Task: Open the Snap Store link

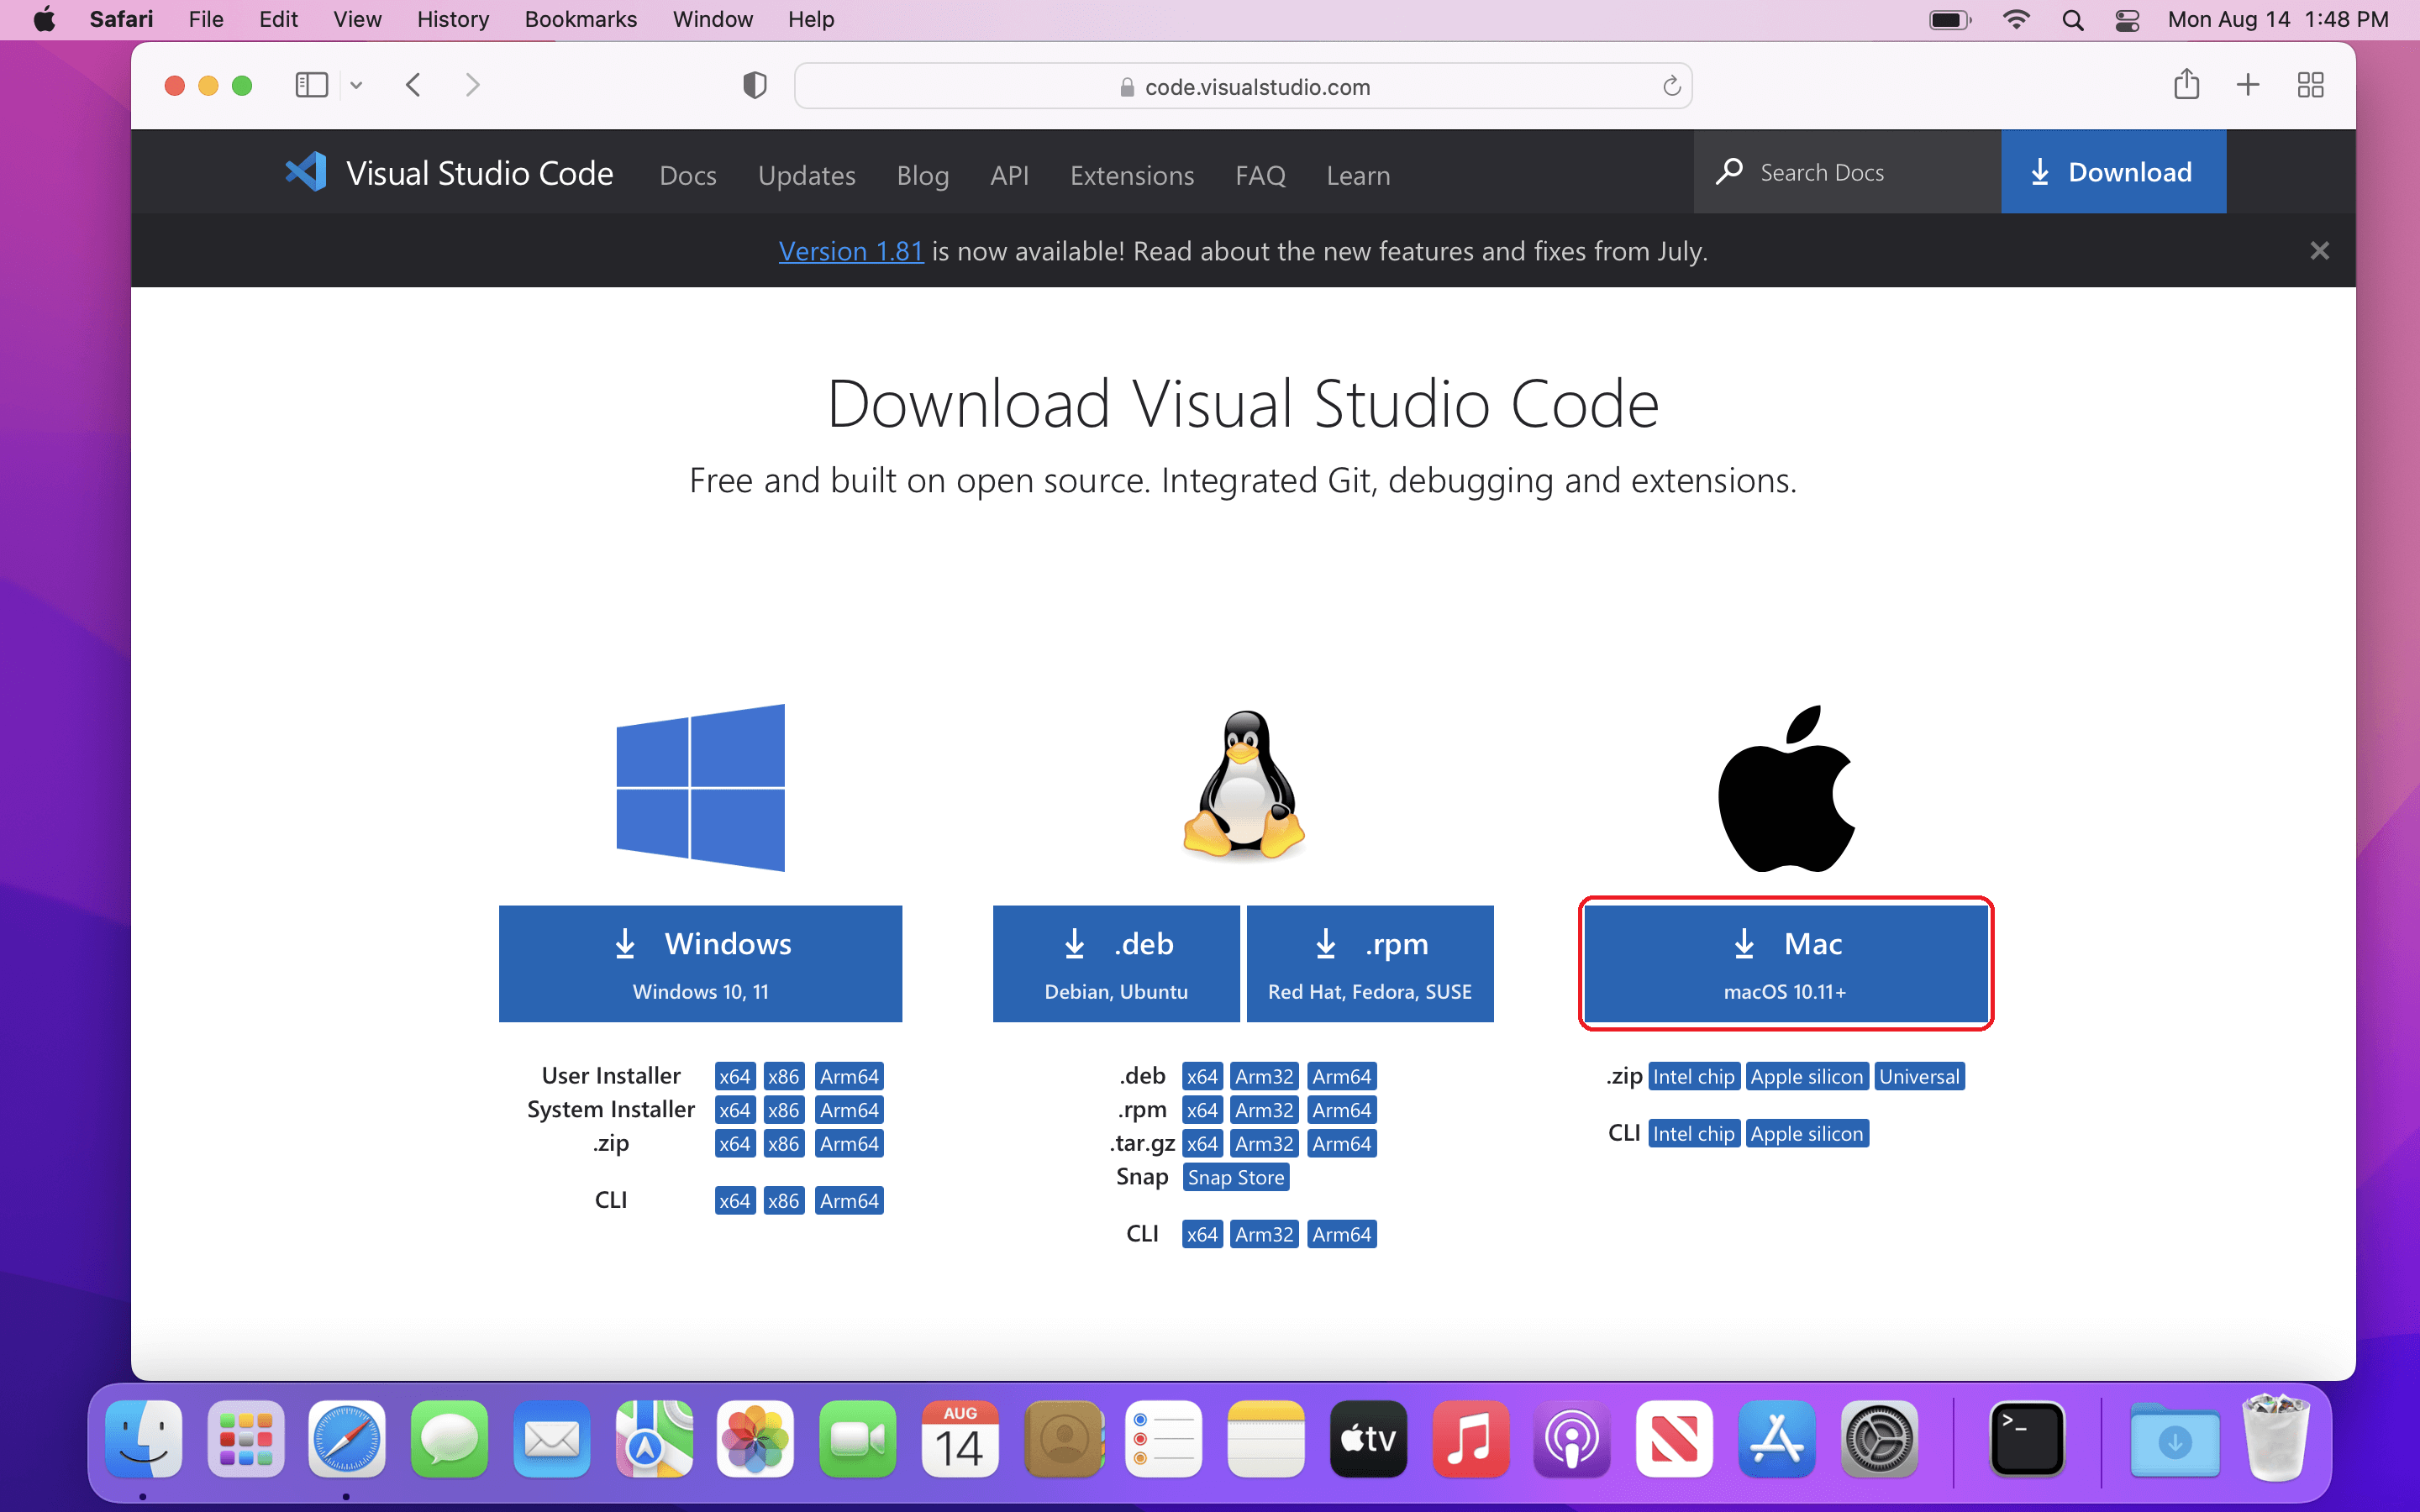Action: coord(1235,1177)
